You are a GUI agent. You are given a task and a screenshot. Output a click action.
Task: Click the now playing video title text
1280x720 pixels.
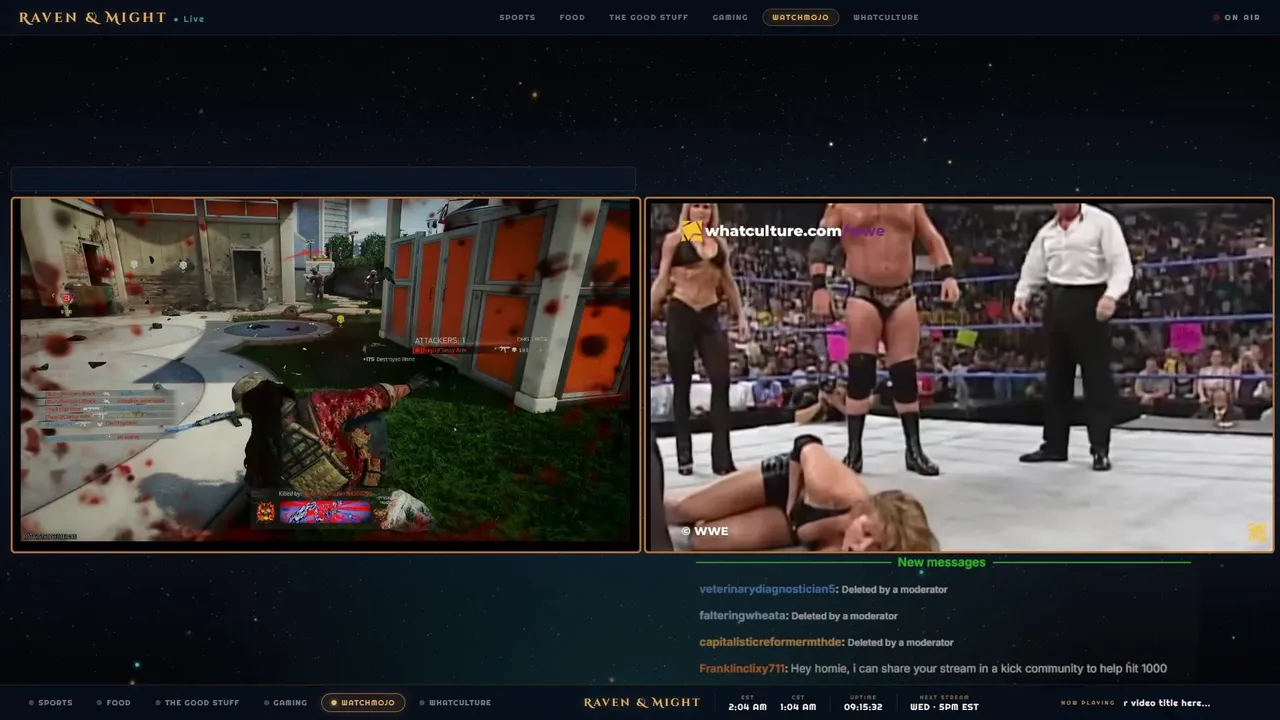[x=1167, y=703]
